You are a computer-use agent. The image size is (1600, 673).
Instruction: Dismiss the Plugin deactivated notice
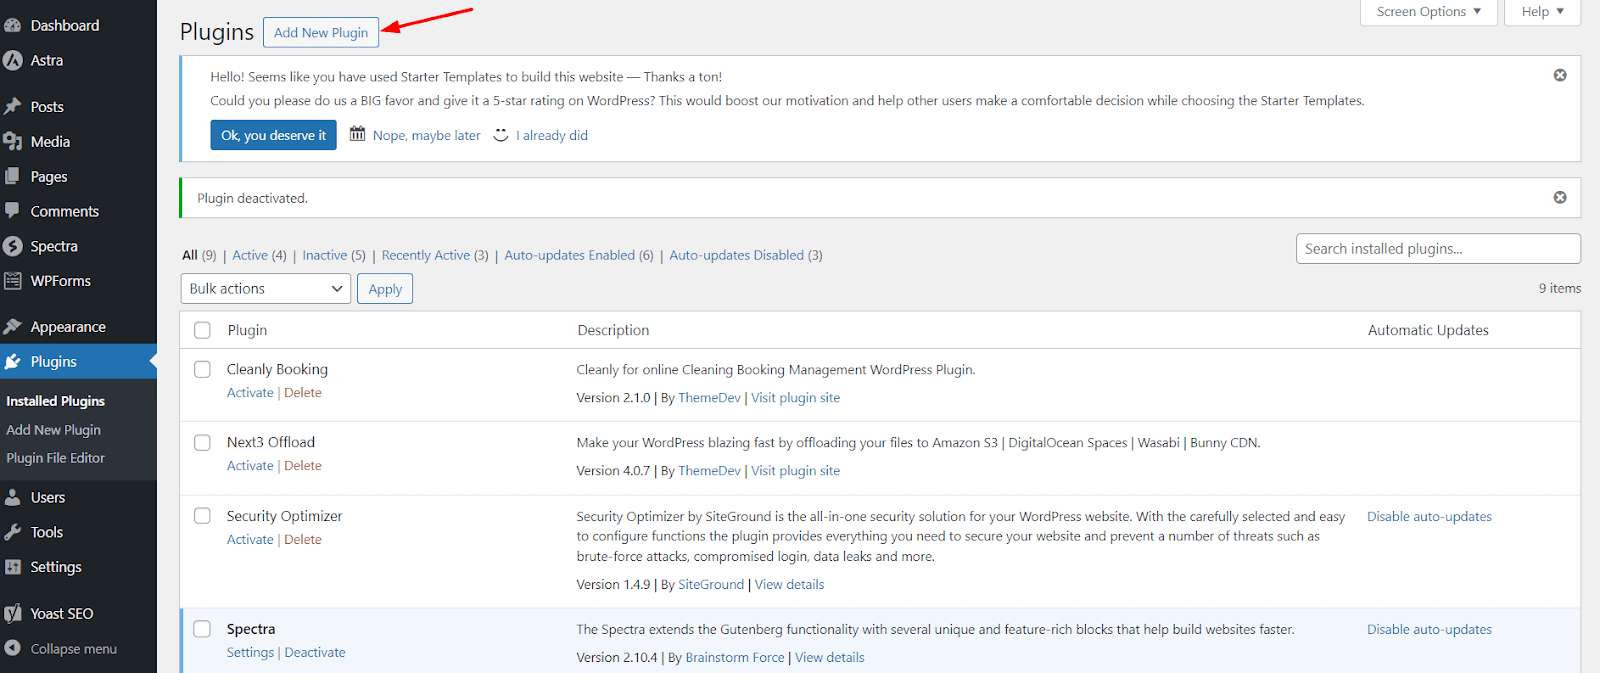click(x=1560, y=197)
